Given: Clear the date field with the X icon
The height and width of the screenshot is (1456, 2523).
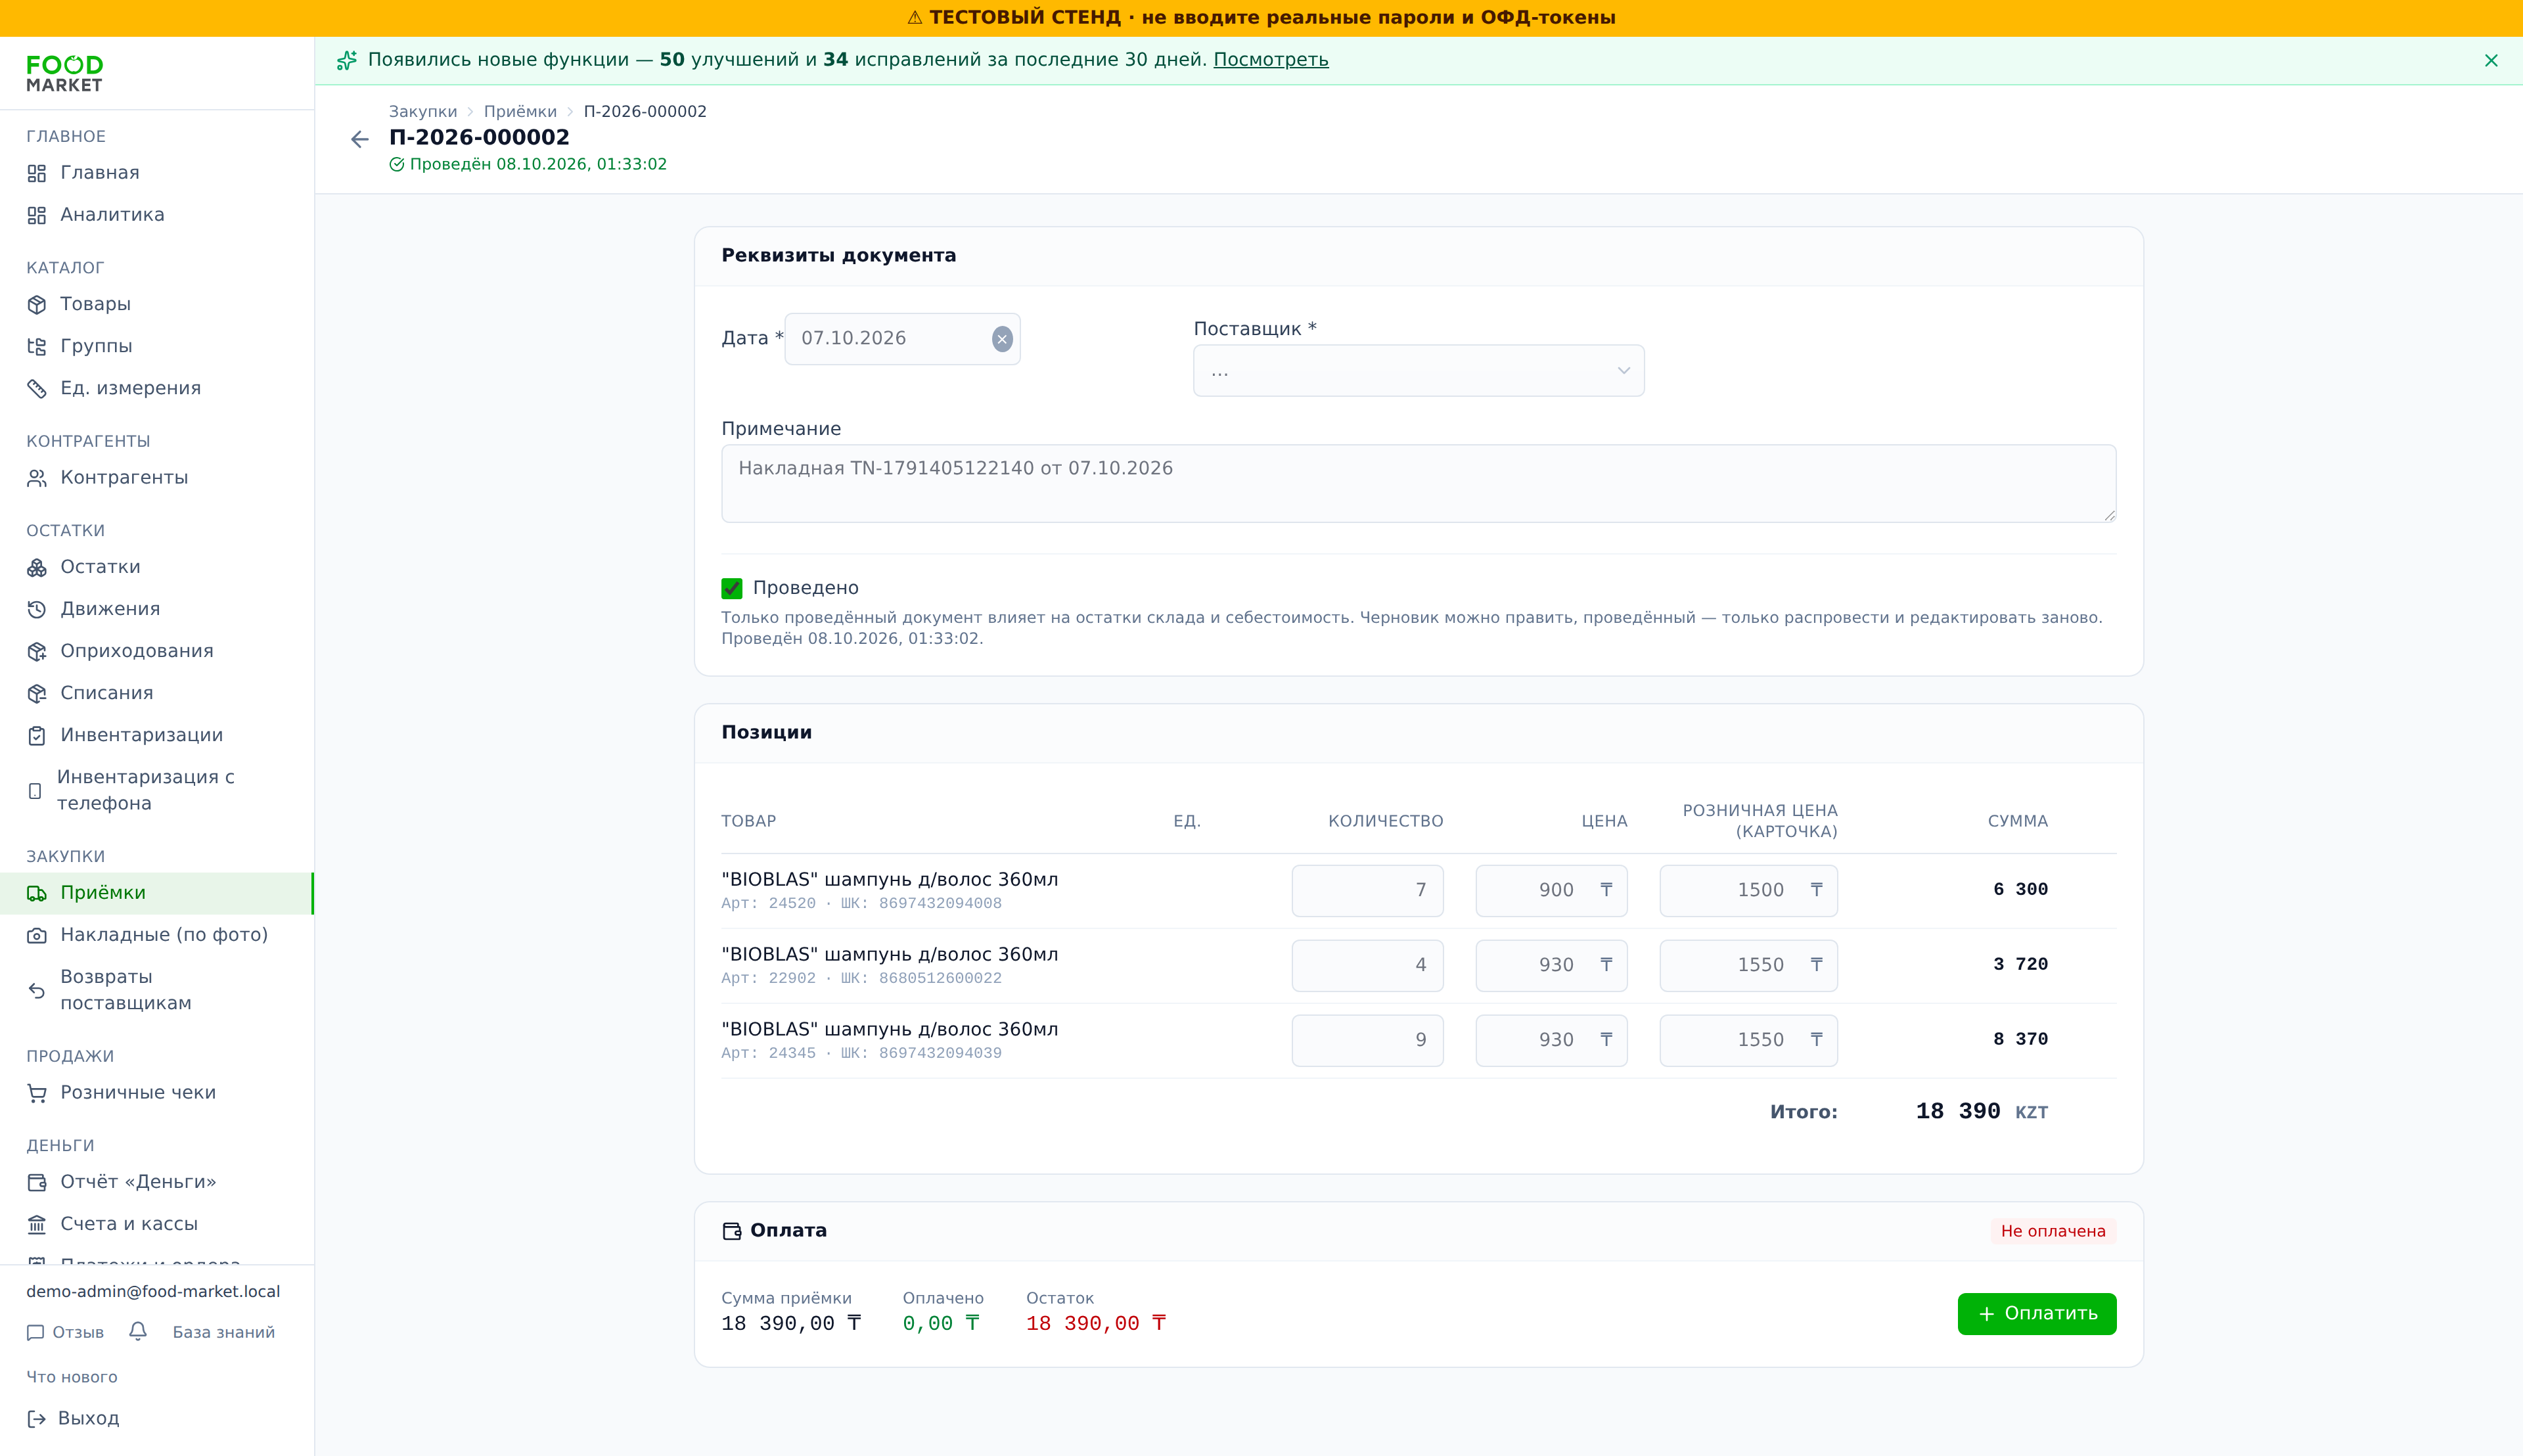Looking at the screenshot, I should [x=1002, y=339].
